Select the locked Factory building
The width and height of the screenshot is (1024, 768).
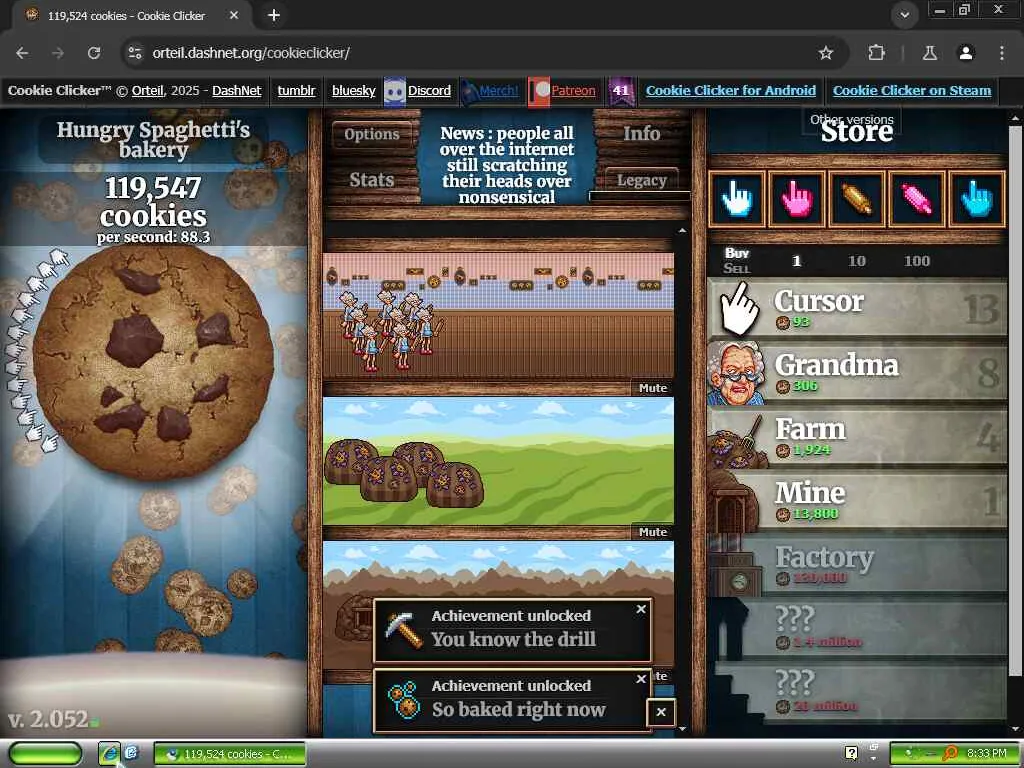click(x=857, y=565)
